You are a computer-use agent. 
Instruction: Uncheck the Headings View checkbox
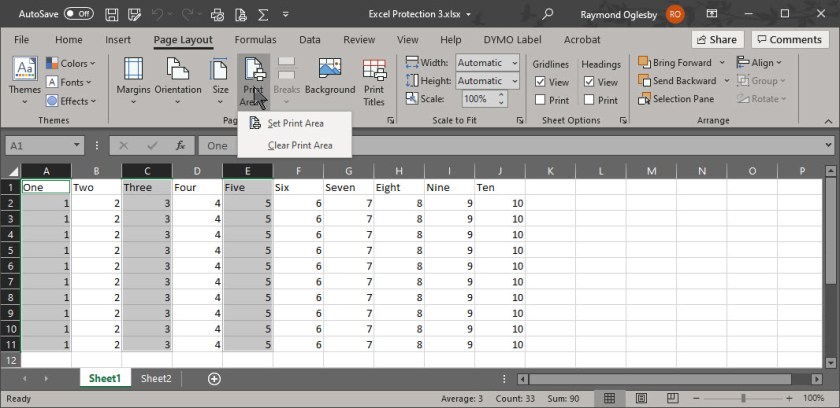tap(589, 82)
